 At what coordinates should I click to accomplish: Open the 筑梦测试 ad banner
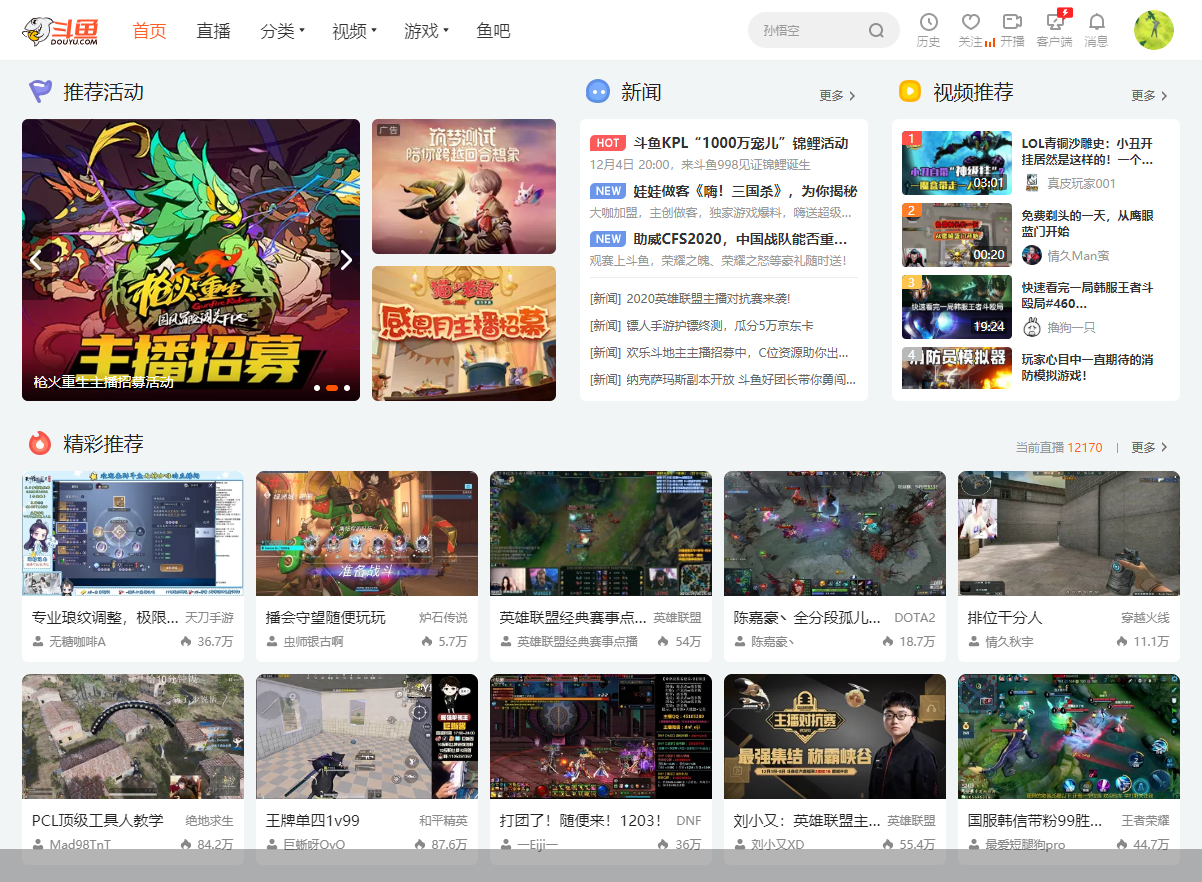click(x=464, y=187)
